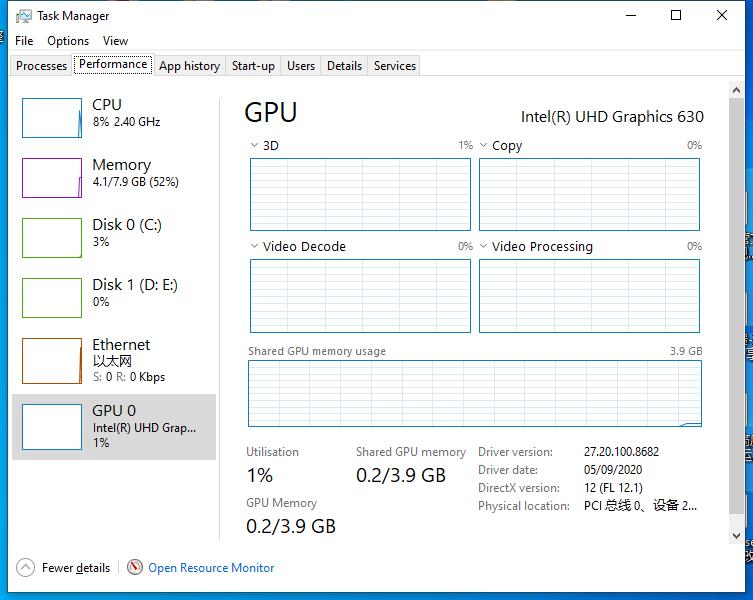Expand the Video Processing engine dropdown

pos(484,246)
